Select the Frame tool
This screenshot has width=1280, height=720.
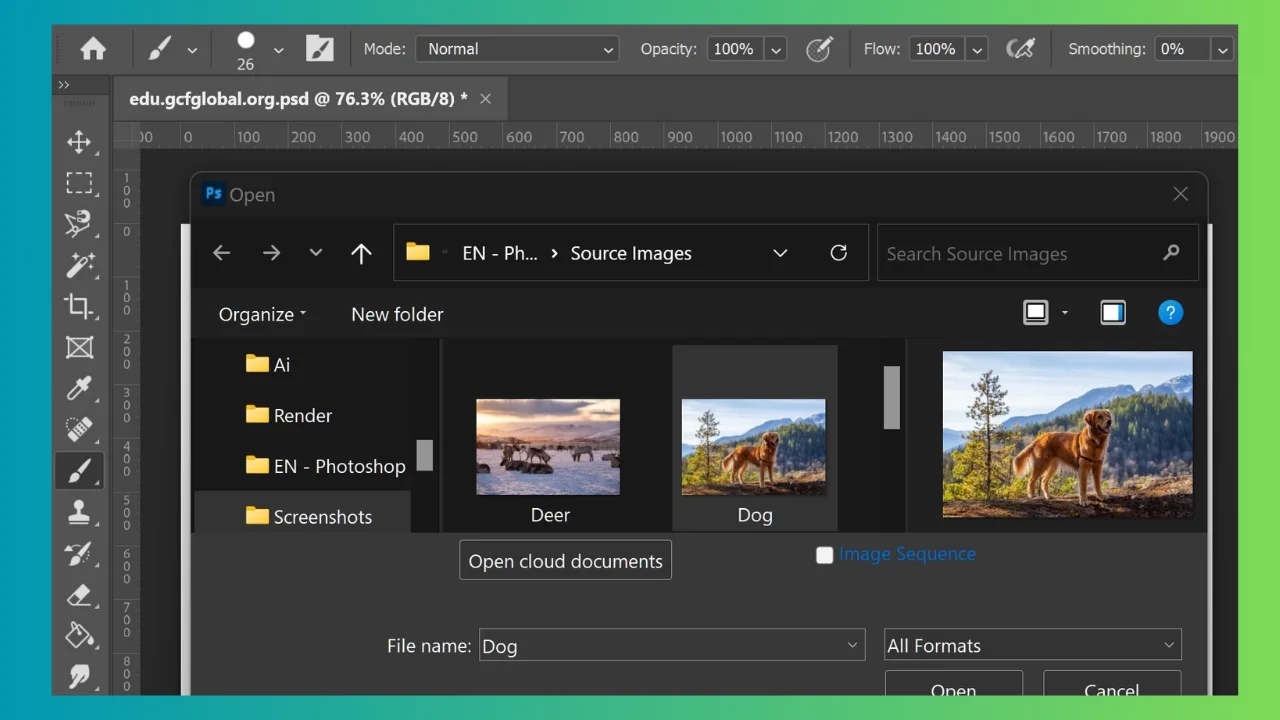79,347
